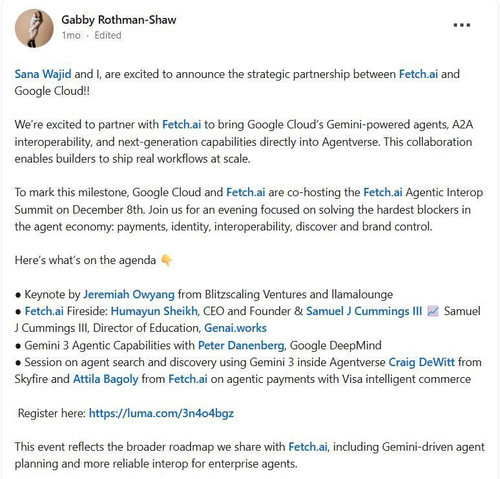This screenshot has width=500, height=479.
Task: Open Humayun Sheikh's profile mention
Action: [154, 311]
